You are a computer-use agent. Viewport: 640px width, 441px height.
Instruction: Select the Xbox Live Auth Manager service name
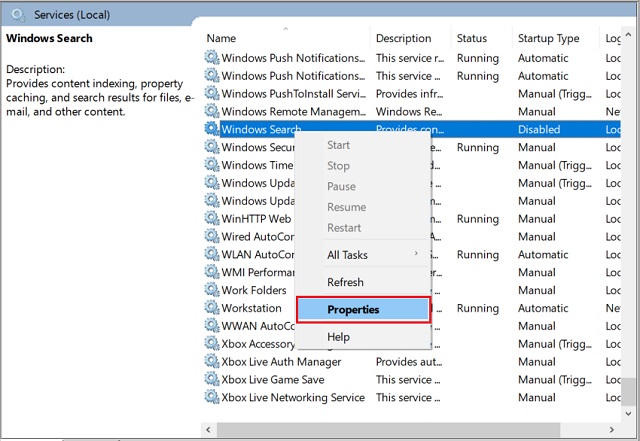[x=281, y=362]
